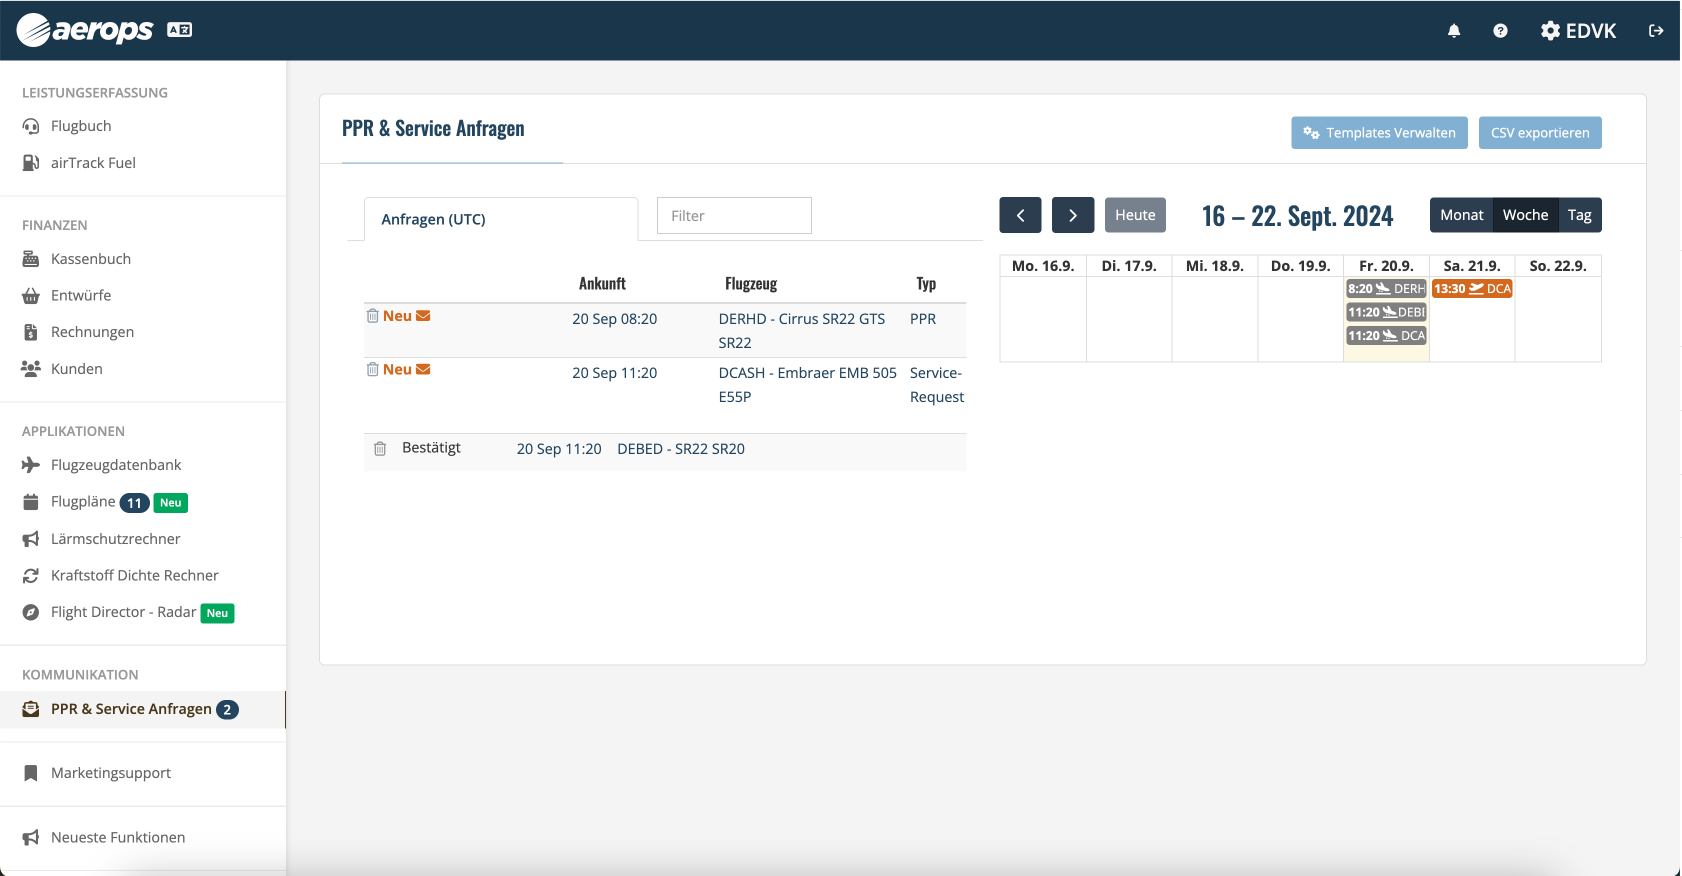1682x876 pixels.
Task: Switch calendar to Monat view
Action: pos(1461,215)
